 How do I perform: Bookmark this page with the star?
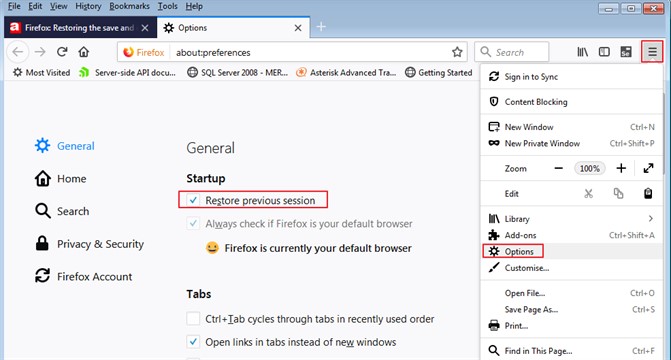[457, 52]
